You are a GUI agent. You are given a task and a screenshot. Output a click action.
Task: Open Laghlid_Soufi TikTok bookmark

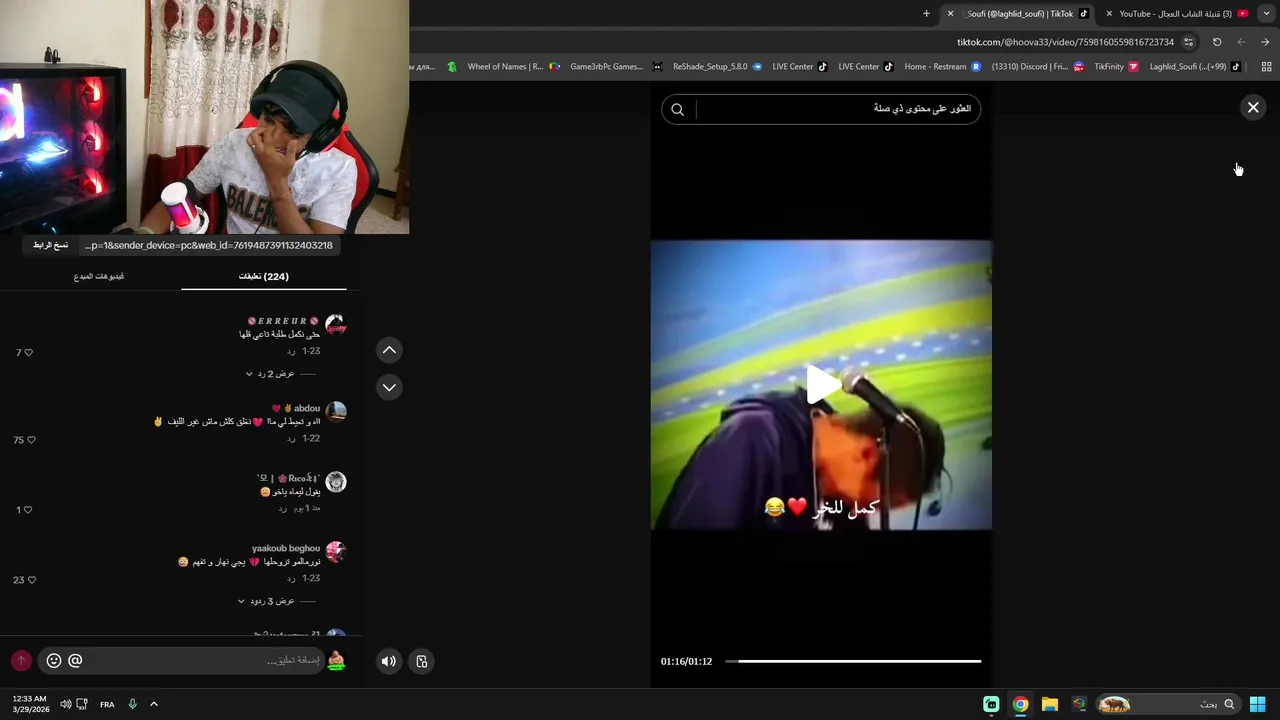(1195, 67)
